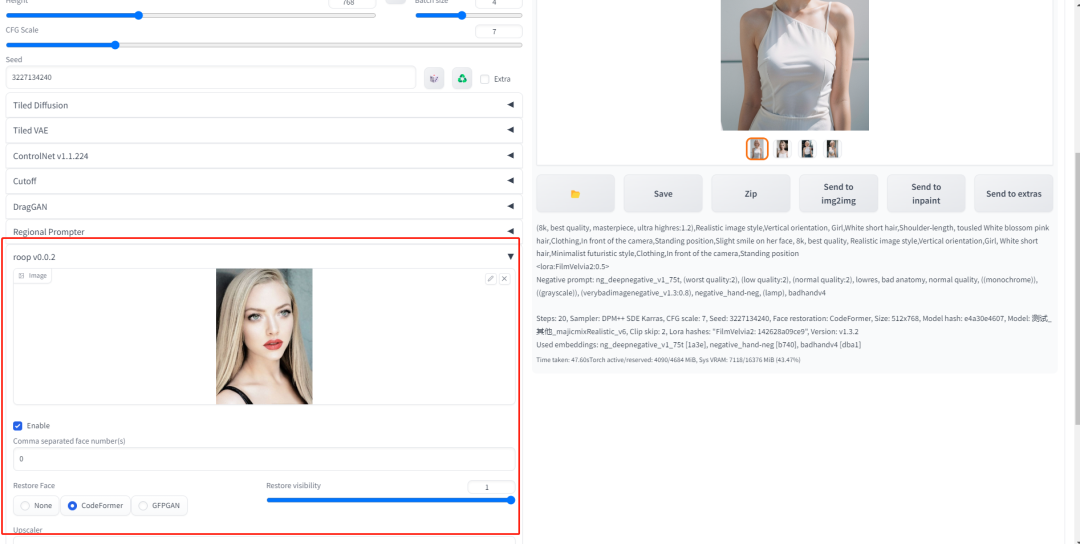The width and height of the screenshot is (1080, 544).
Task: Click the "<lora:FilmVelvia2:0.5>" text
Action: [572, 266]
